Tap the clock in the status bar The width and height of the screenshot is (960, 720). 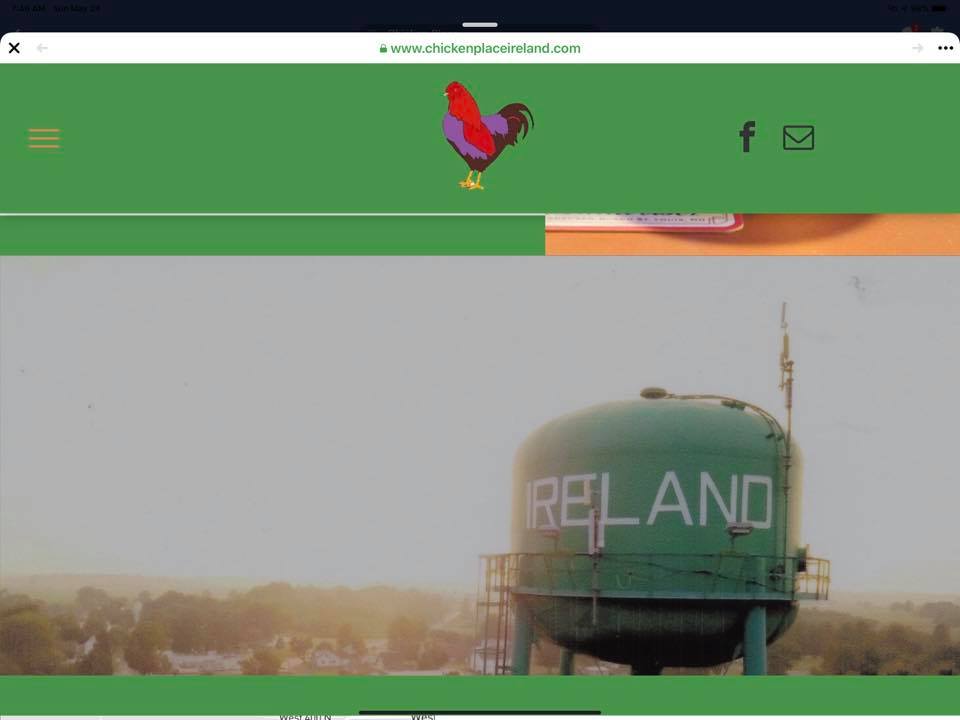click(x=28, y=8)
